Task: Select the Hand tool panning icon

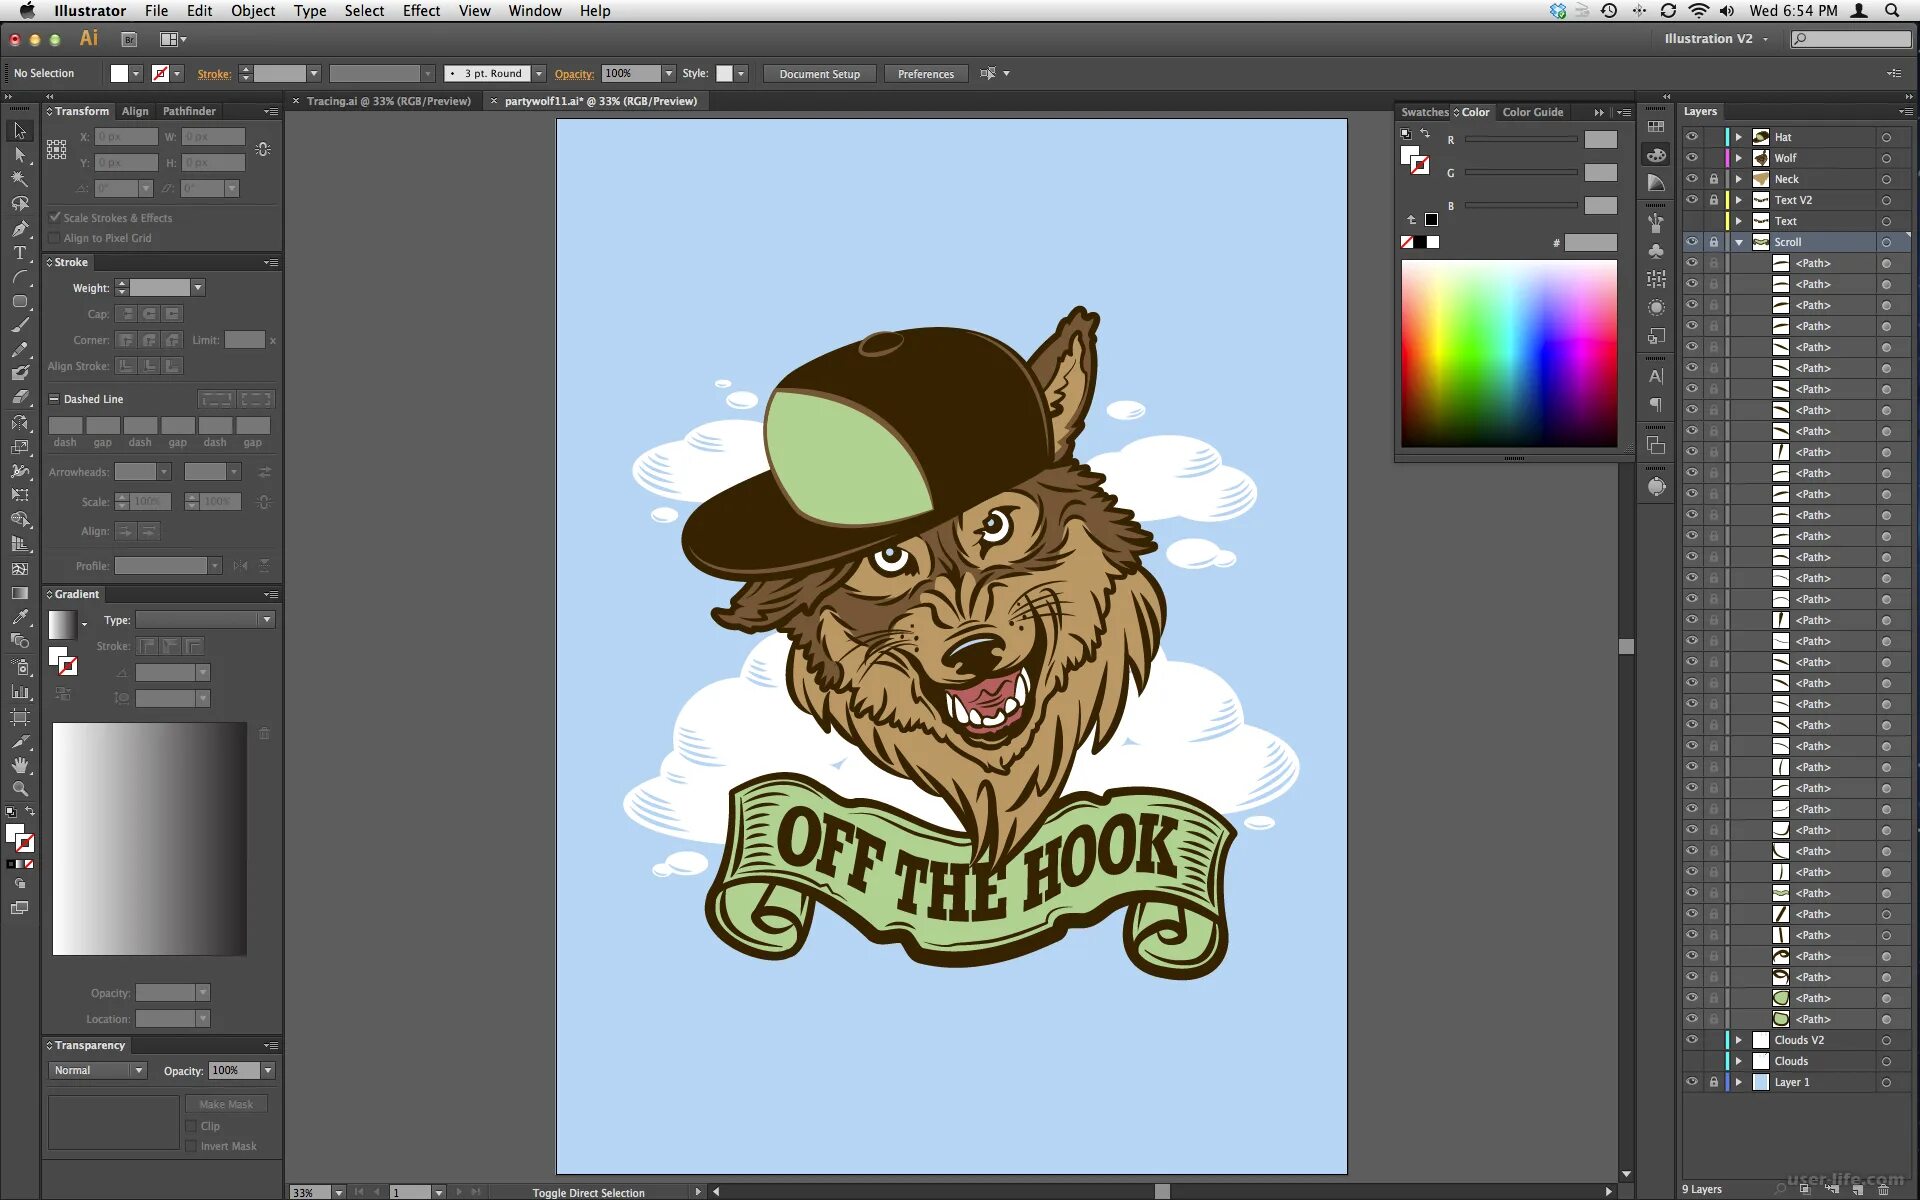Action: (19, 765)
